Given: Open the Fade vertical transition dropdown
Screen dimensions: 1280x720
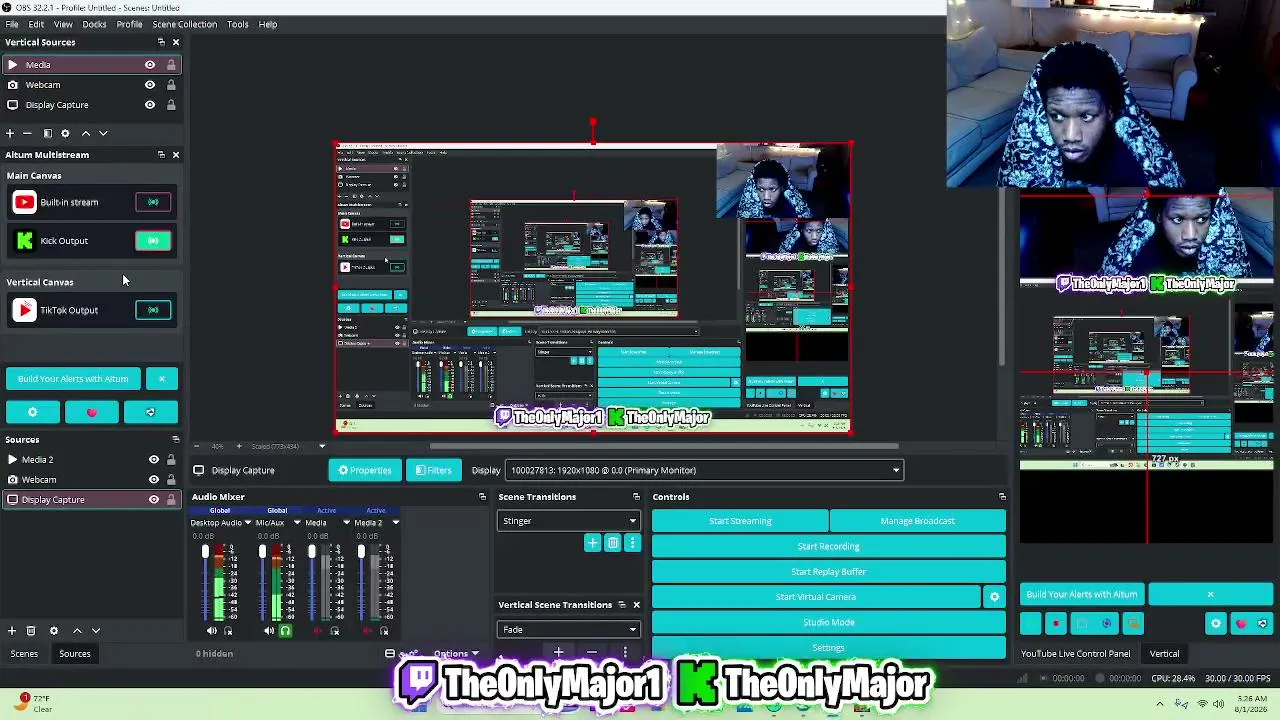Looking at the screenshot, I should (x=568, y=630).
